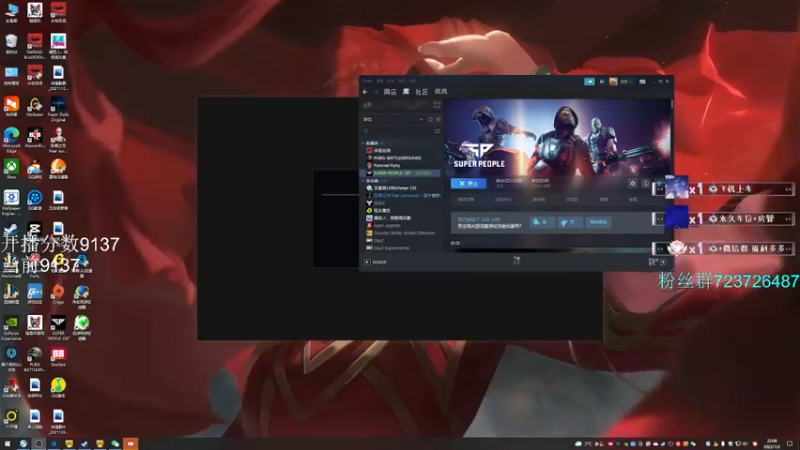
Task: Open the Steam account avatar menu
Action: pyautogui.click(x=613, y=82)
